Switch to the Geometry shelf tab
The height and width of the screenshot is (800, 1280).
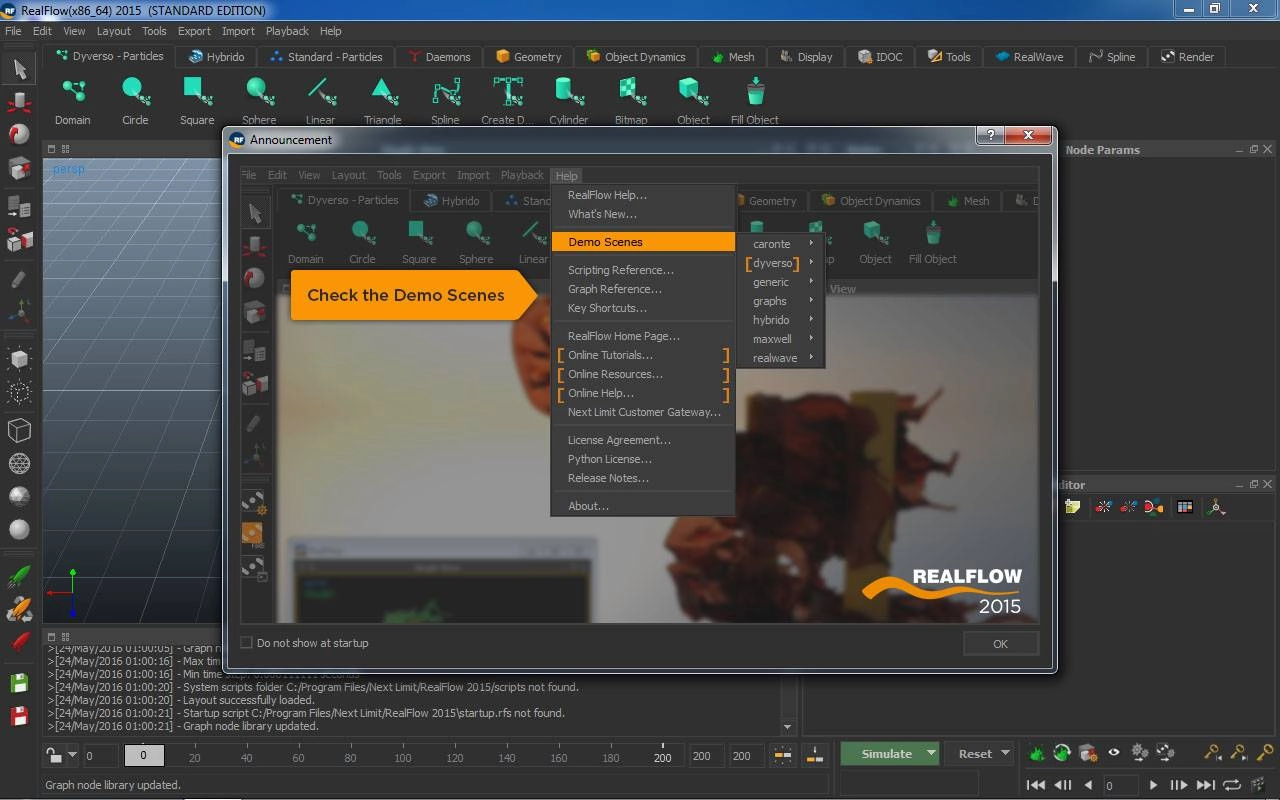529,57
